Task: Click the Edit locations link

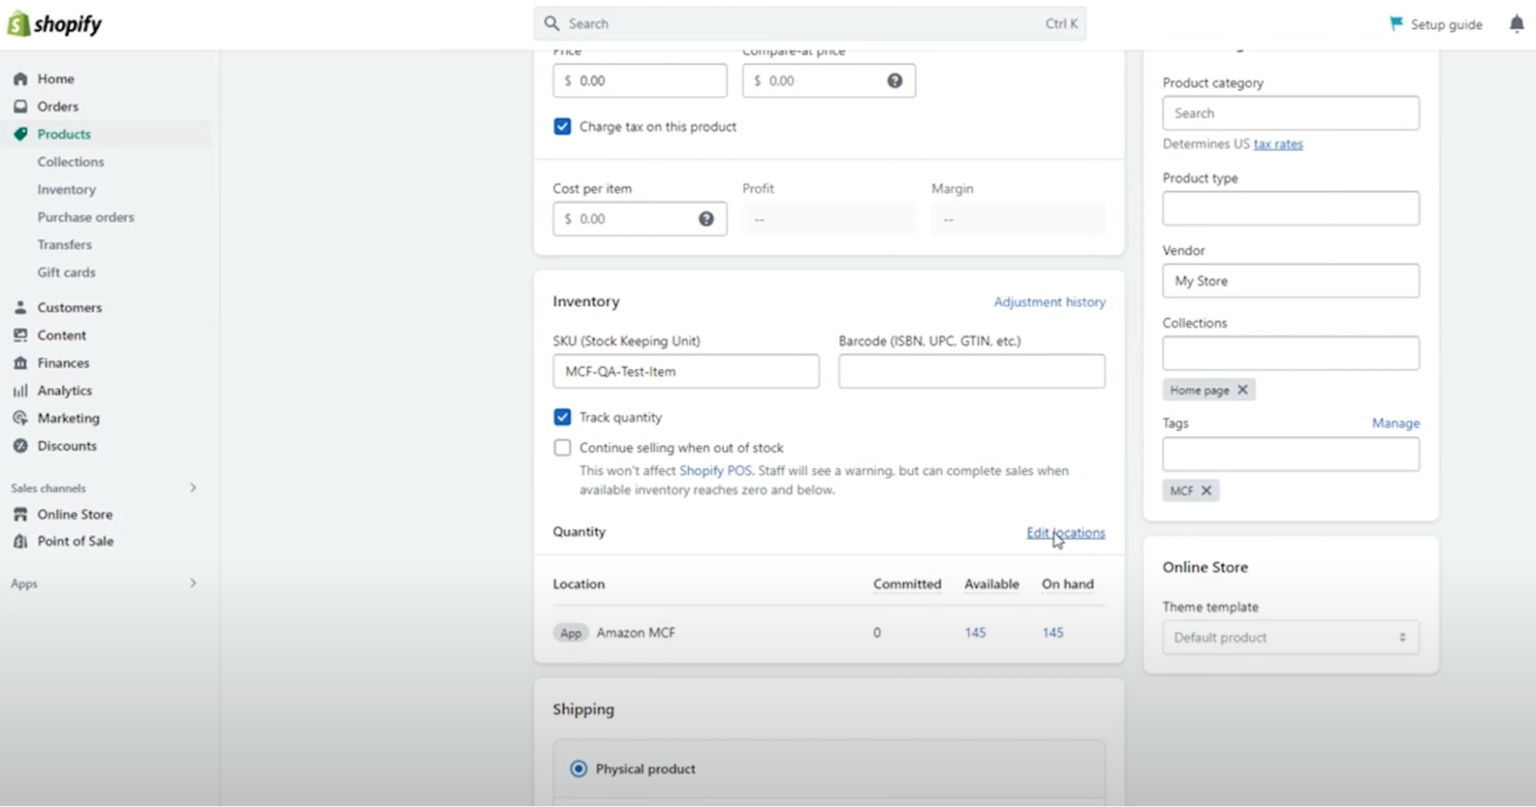Action: click(x=1065, y=532)
